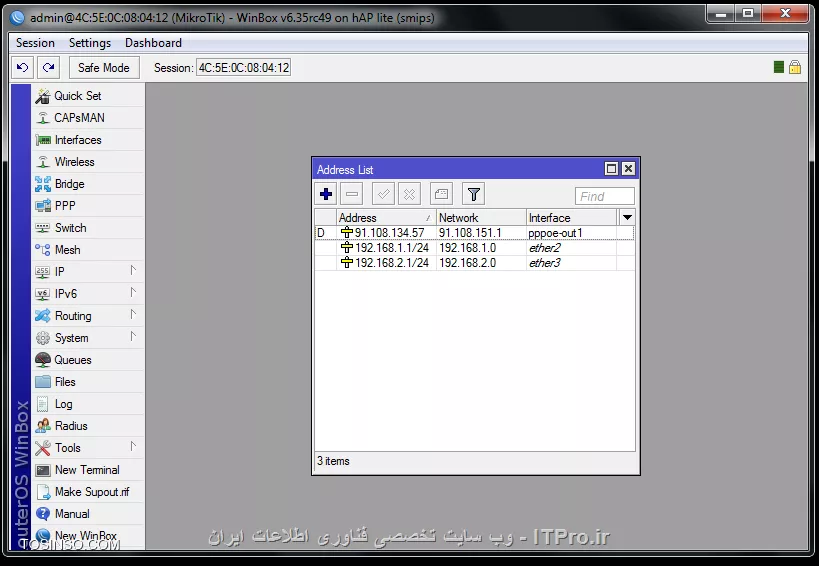Toggle Safe Mode
This screenshot has width=819, height=566.
point(104,68)
